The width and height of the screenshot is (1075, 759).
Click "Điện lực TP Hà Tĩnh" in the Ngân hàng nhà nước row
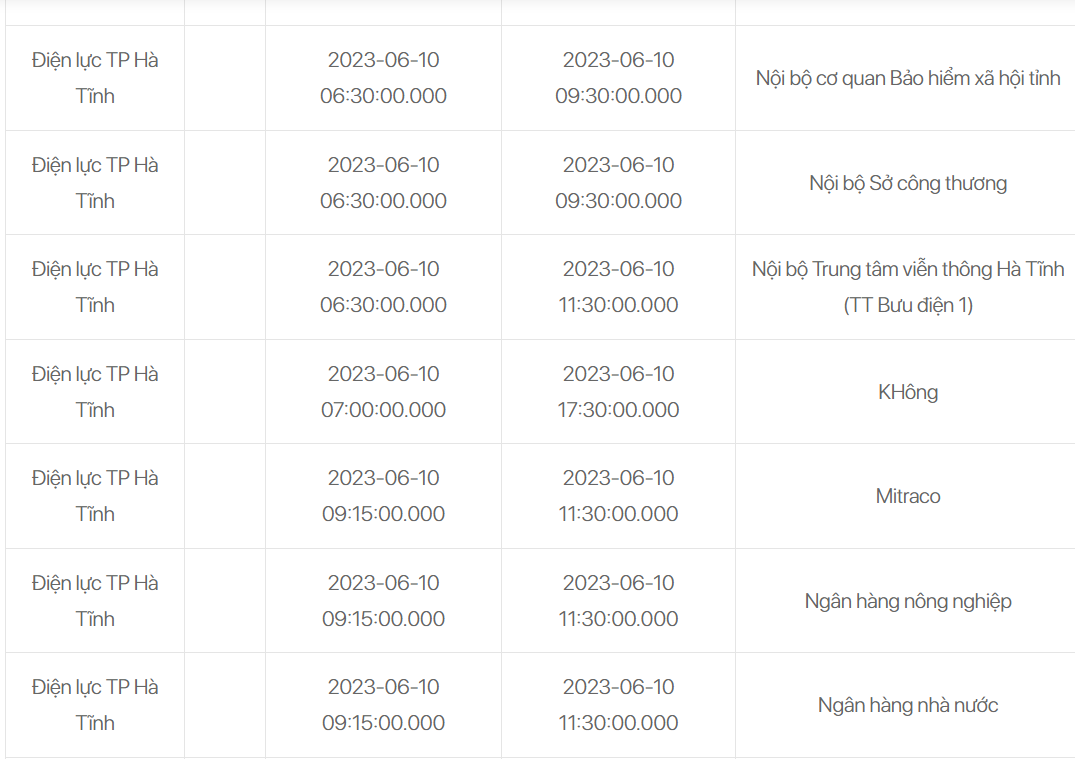[95, 705]
